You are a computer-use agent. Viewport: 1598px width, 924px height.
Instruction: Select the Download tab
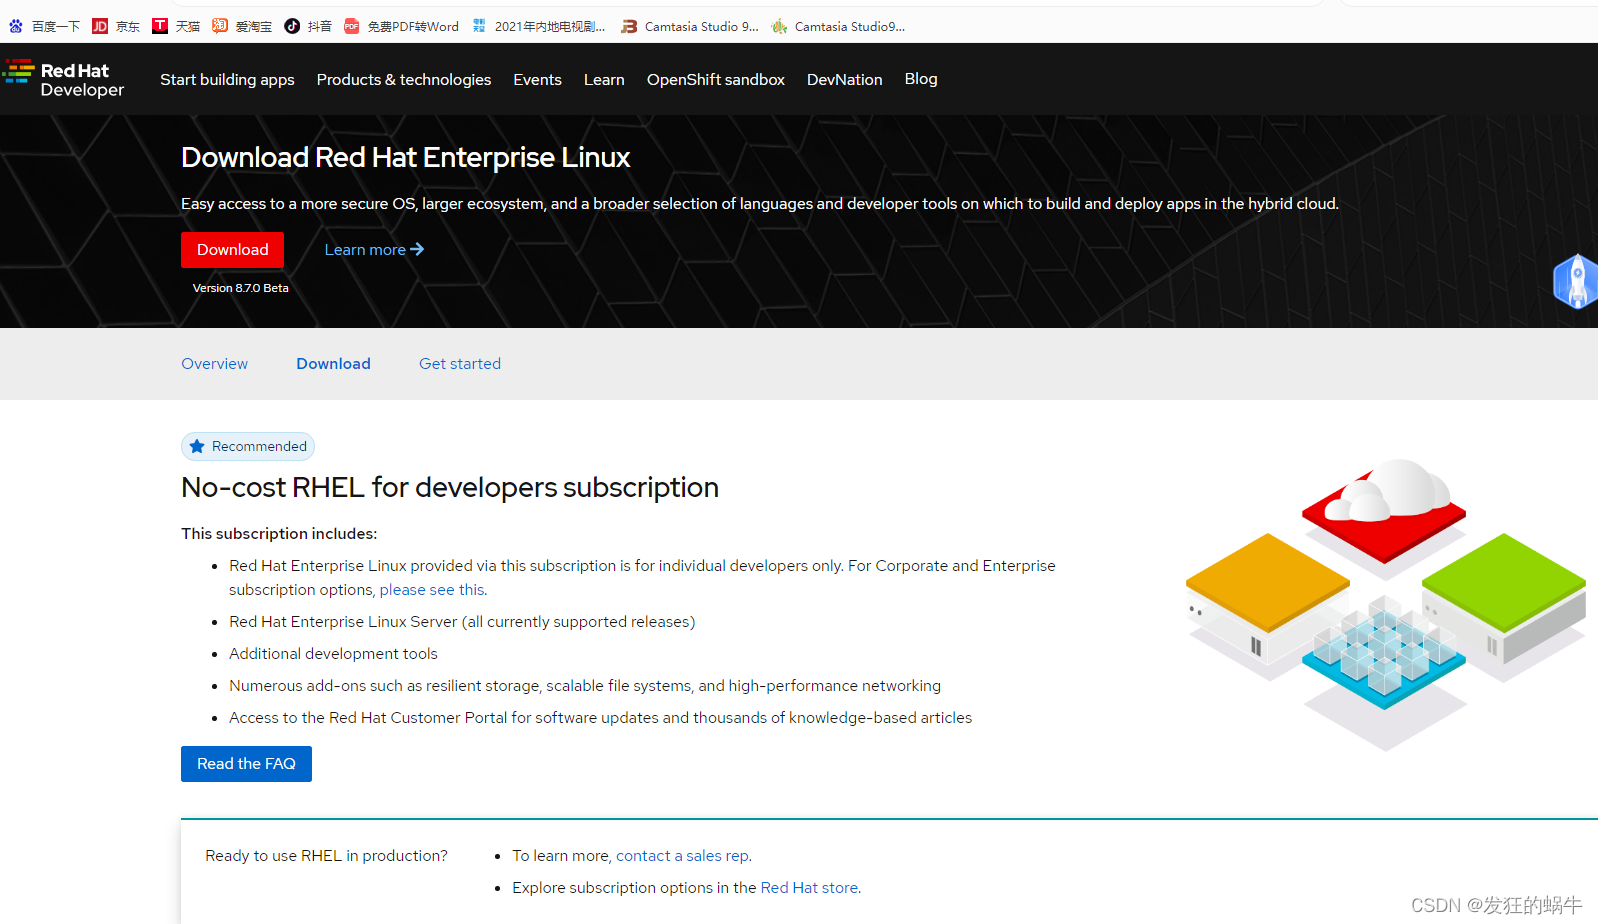click(333, 364)
